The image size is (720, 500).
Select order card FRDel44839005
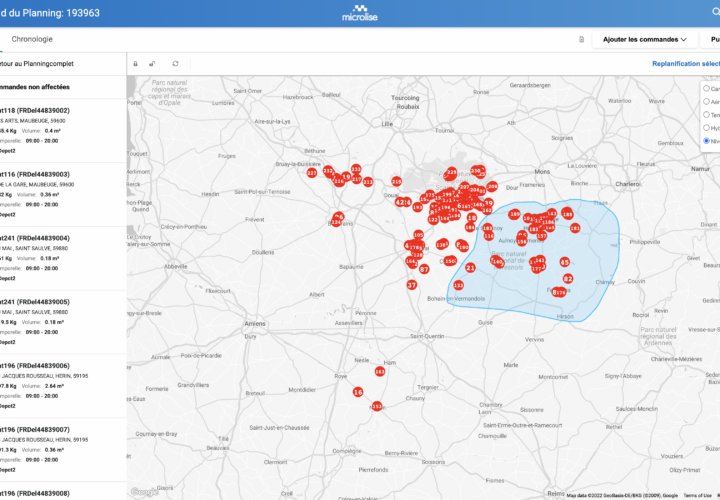pos(63,322)
